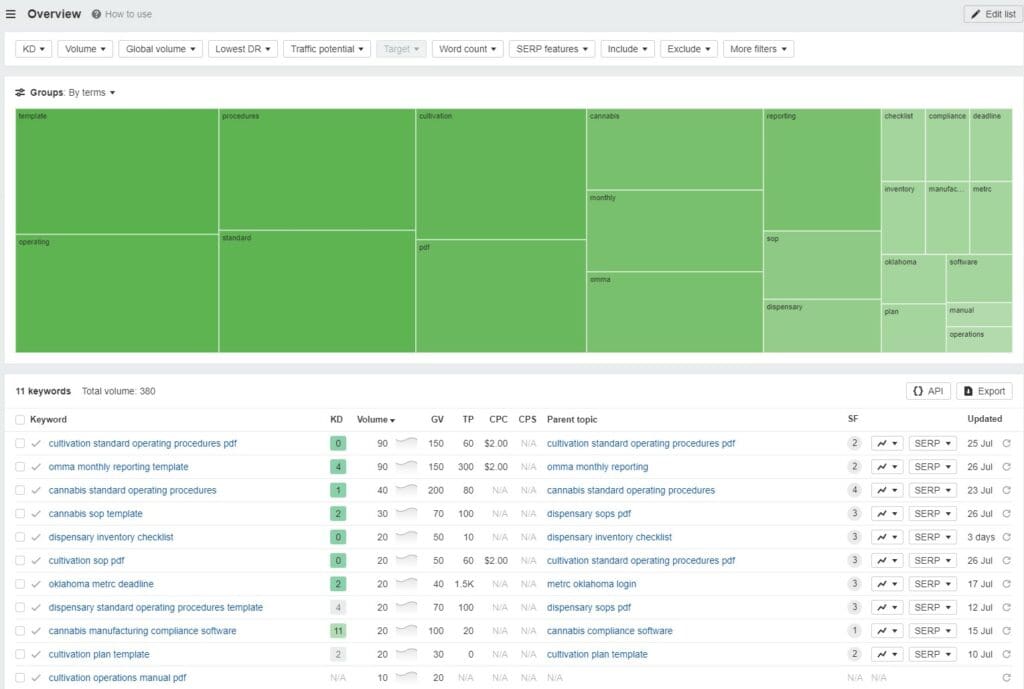This screenshot has height=689, width=1024.
Task: Select checkbox for oklahoma metrc deadline
Action: tap(20, 584)
